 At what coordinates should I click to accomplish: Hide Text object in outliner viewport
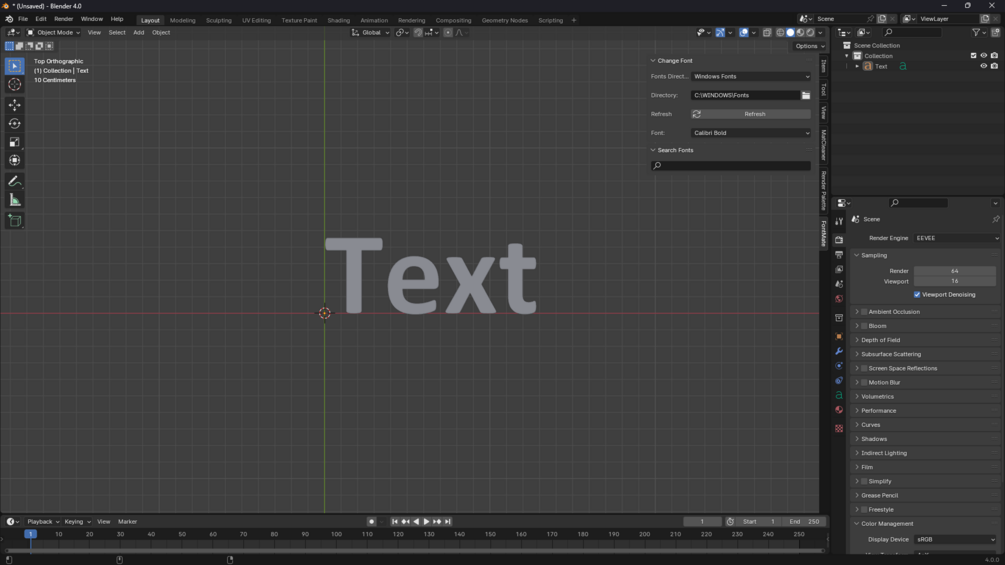(984, 66)
